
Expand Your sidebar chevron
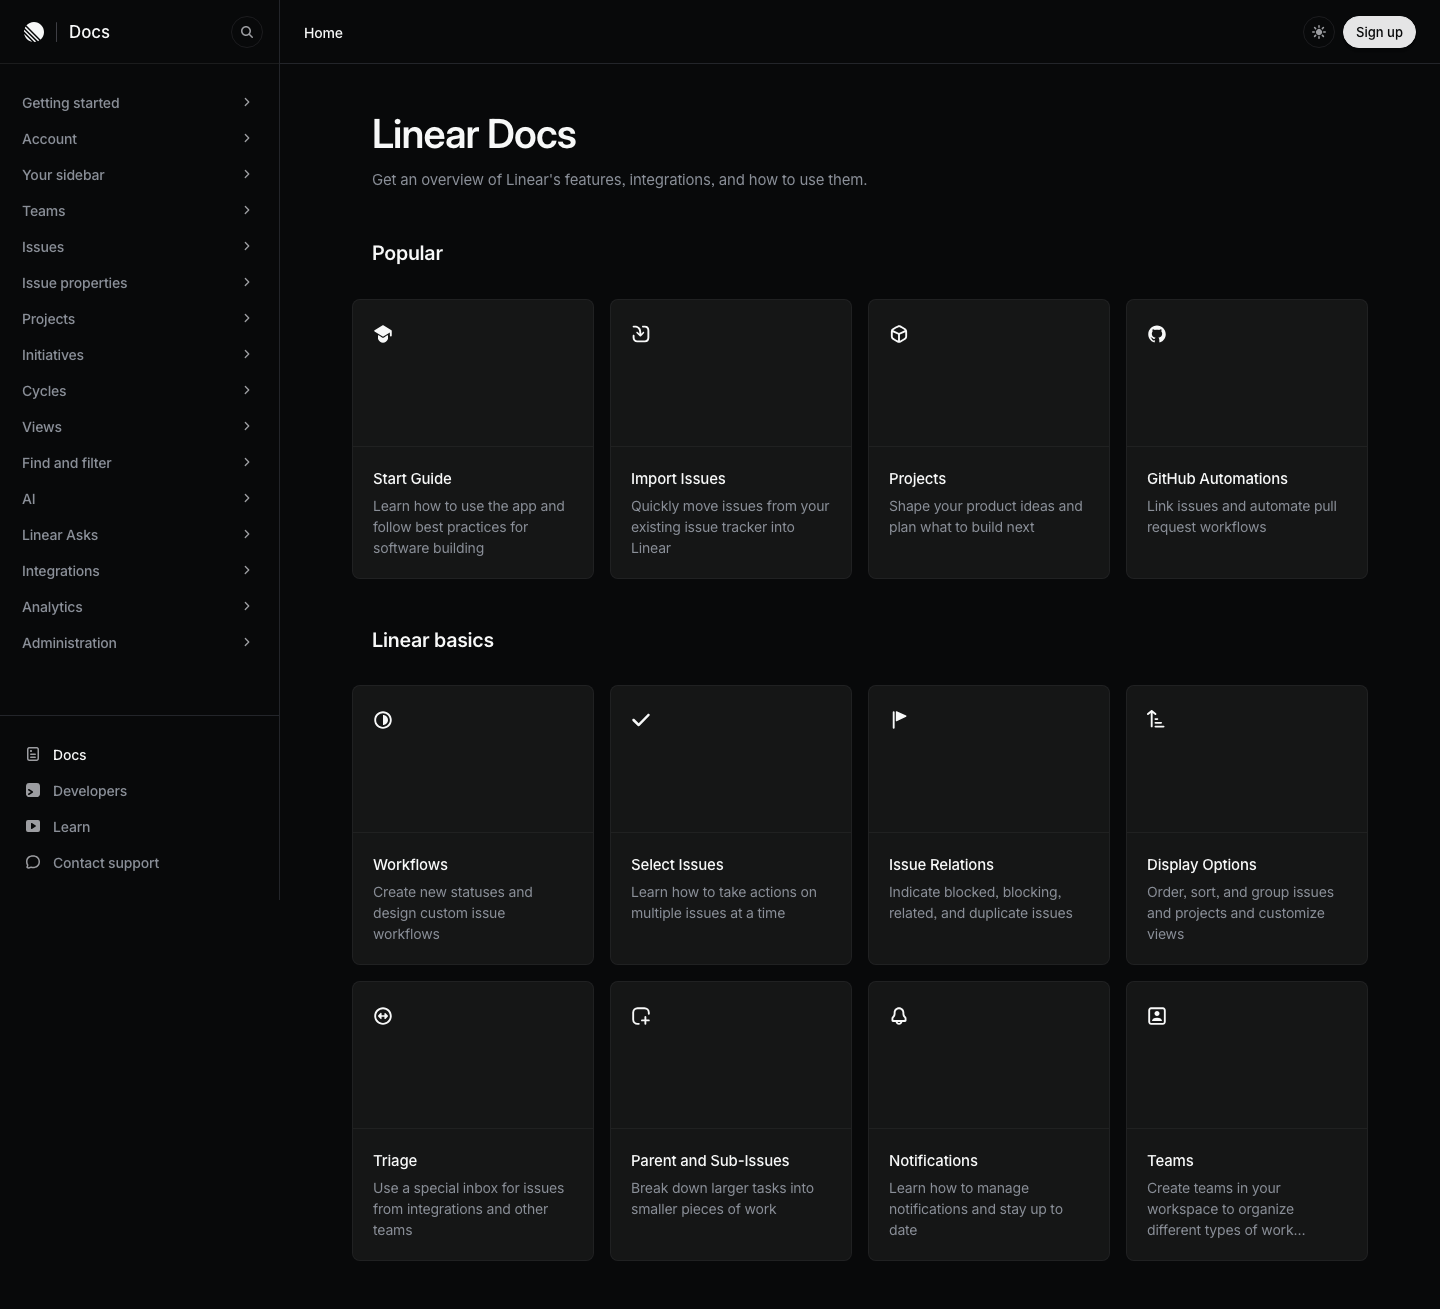click(x=247, y=174)
